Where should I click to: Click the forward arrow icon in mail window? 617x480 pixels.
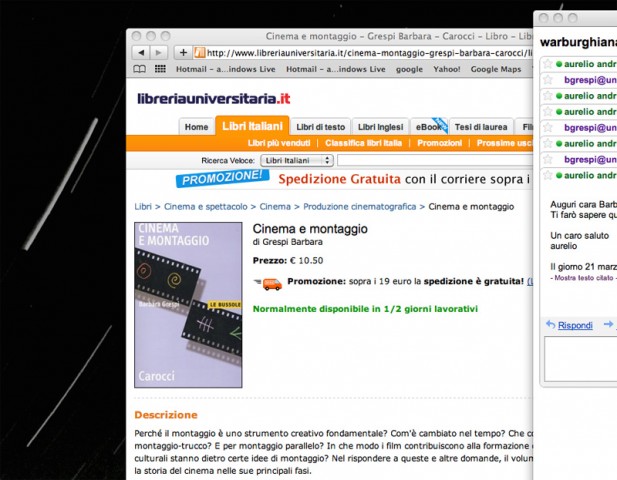click(x=608, y=324)
